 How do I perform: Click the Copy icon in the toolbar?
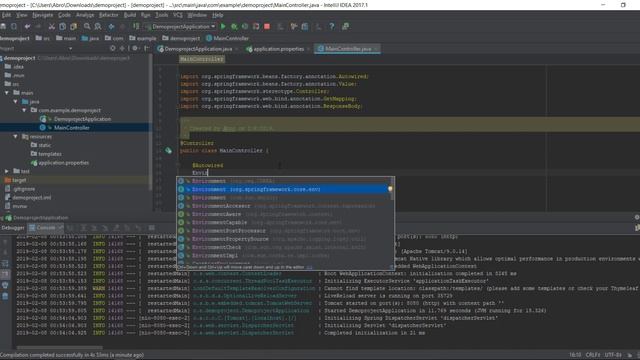tap(62, 27)
